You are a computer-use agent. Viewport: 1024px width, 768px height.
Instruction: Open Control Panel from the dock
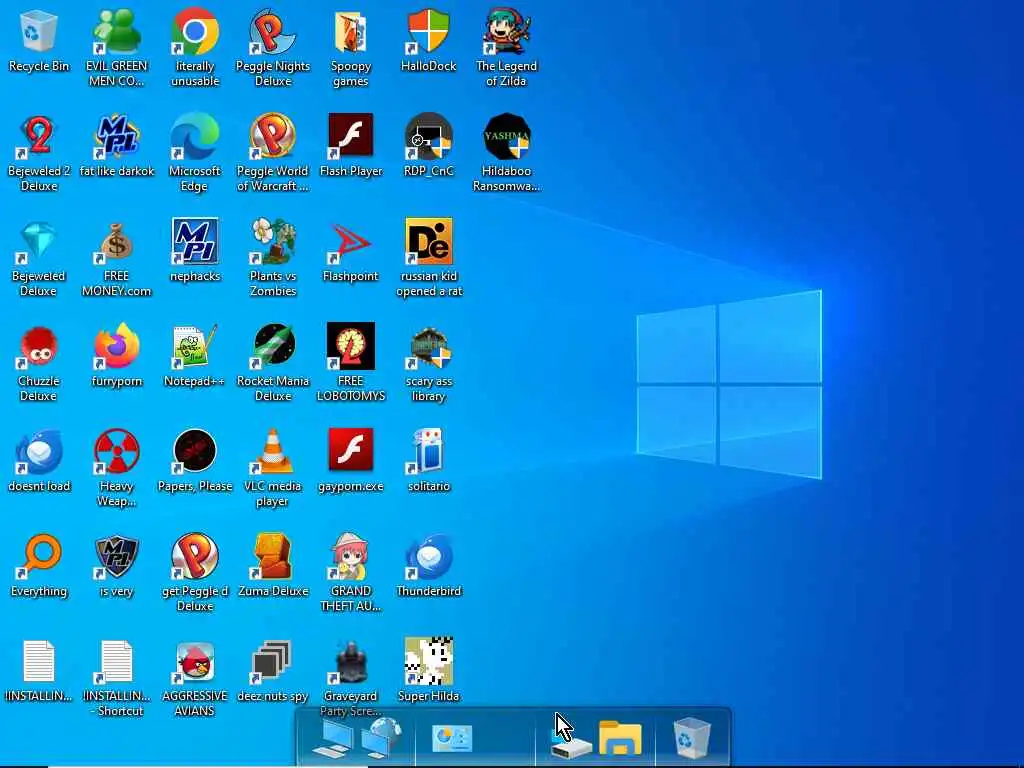pos(452,739)
